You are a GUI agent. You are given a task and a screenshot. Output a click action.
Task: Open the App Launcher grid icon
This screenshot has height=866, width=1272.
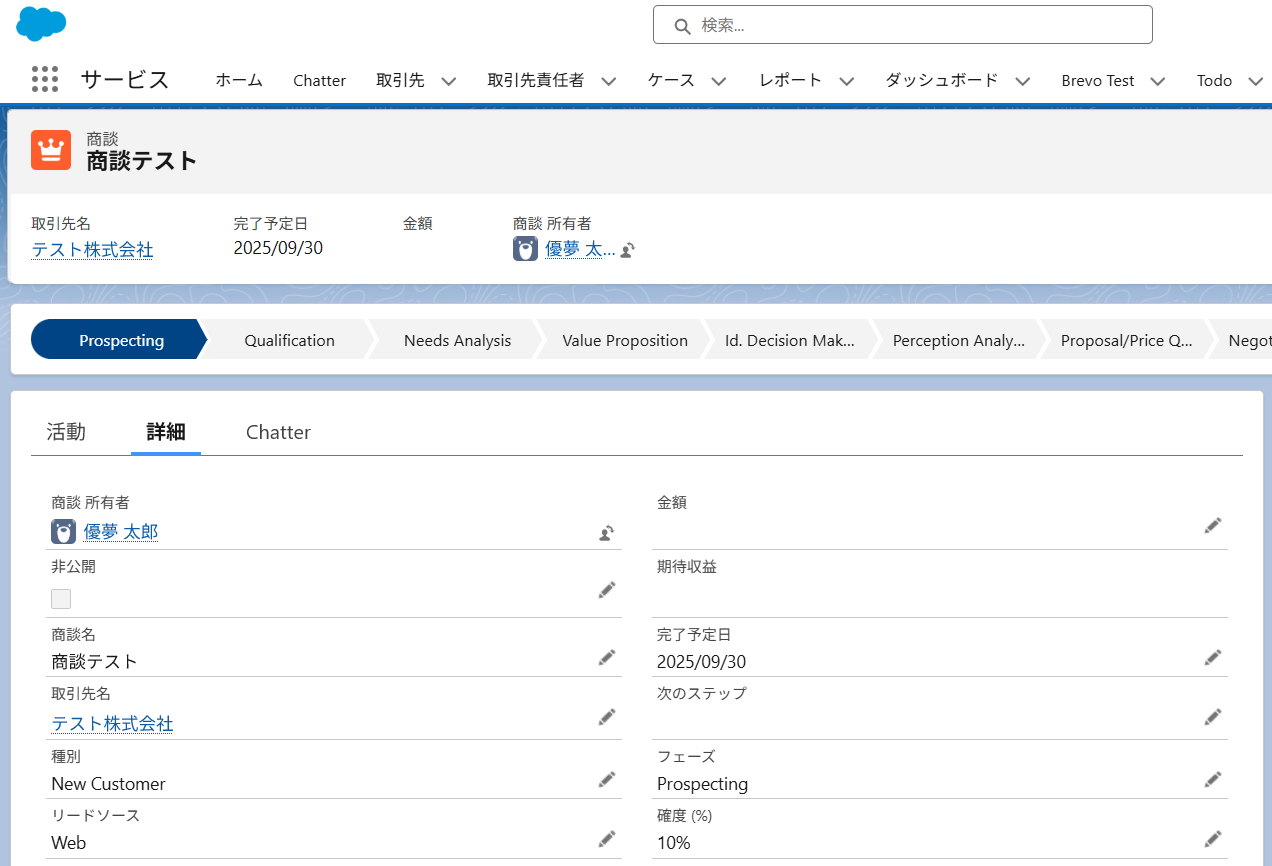pyautogui.click(x=44, y=80)
